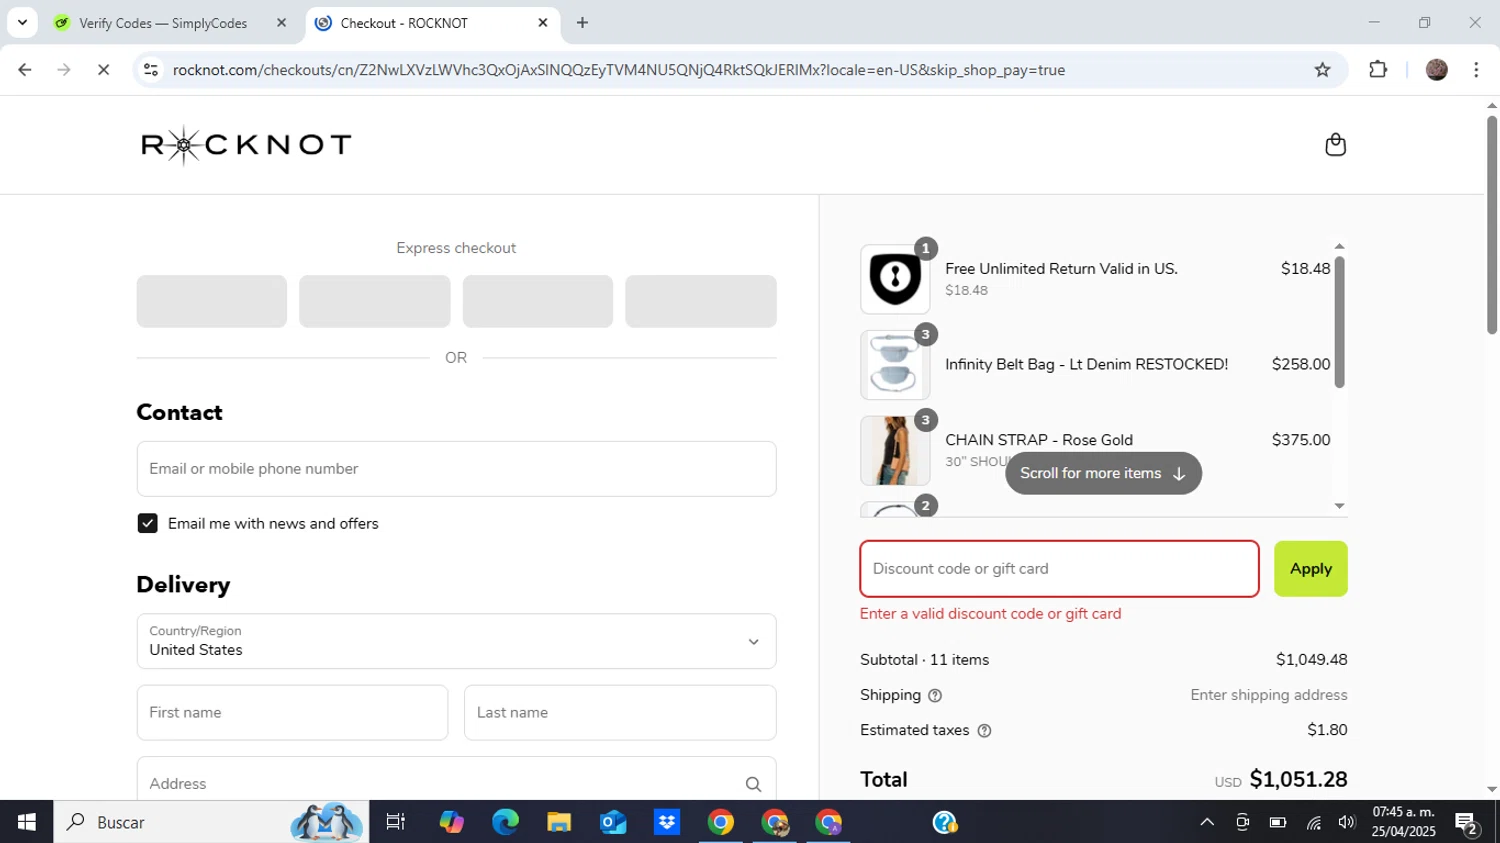Show shipping info help icon
The height and width of the screenshot is (843, 1500).
click(935, 696)
